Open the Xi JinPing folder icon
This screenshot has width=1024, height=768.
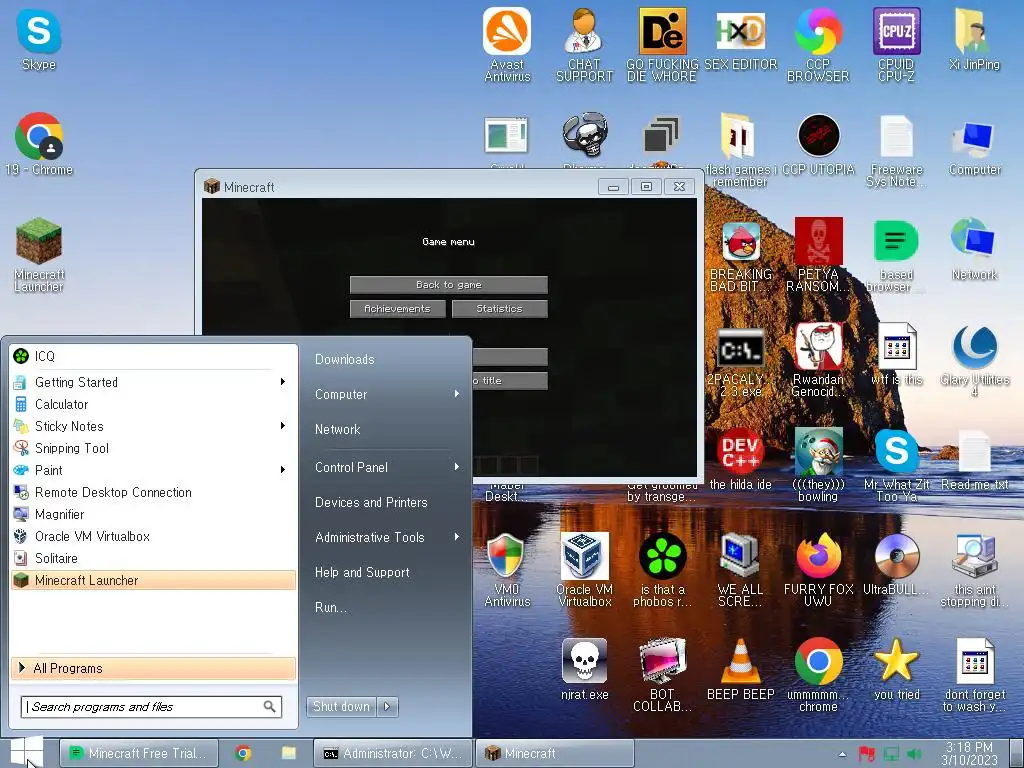pos(974,39)
